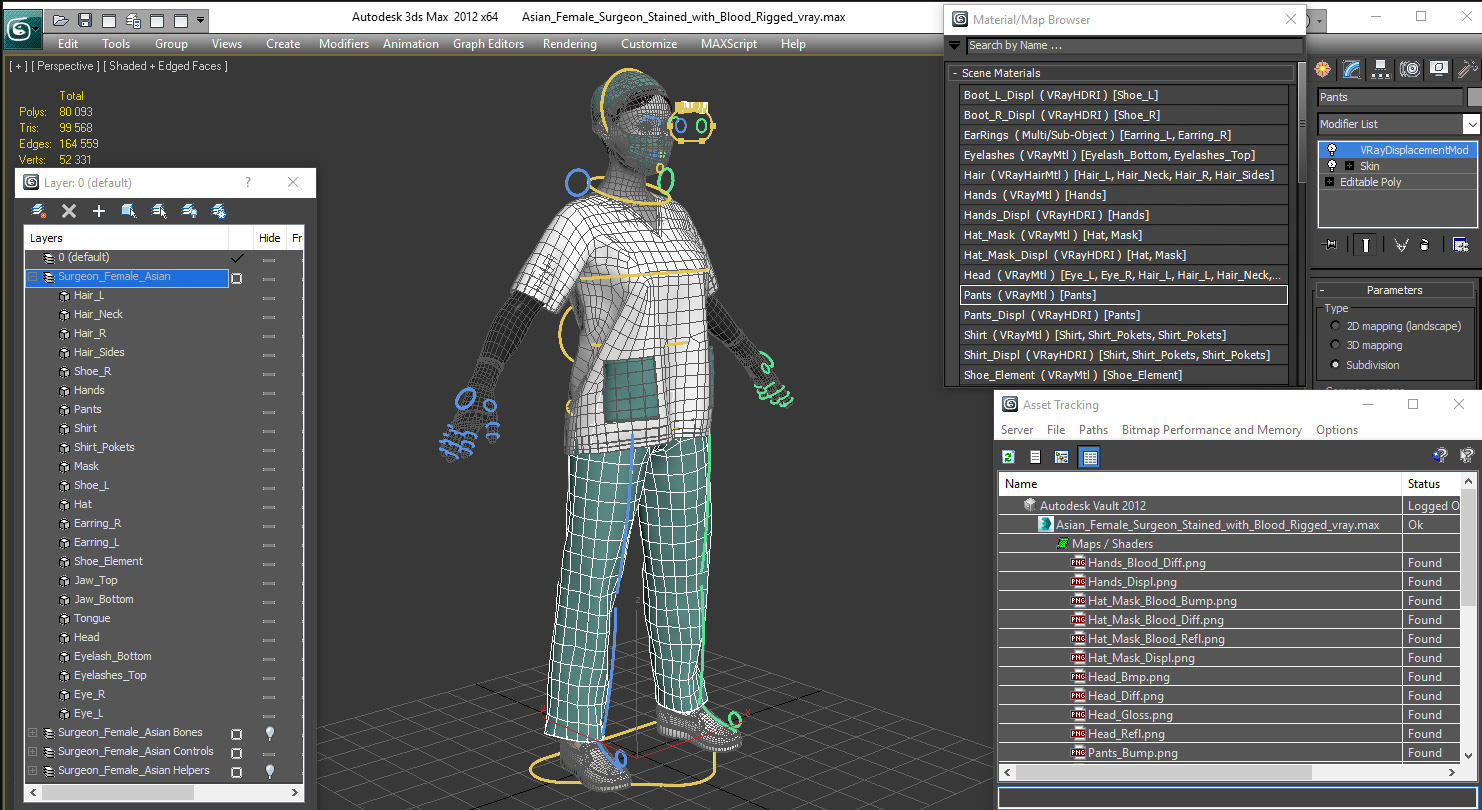This screenshot has width=1482, height=810.
Task: Open Bitmap Performance and Memory menu
Action: point(1211,430)
